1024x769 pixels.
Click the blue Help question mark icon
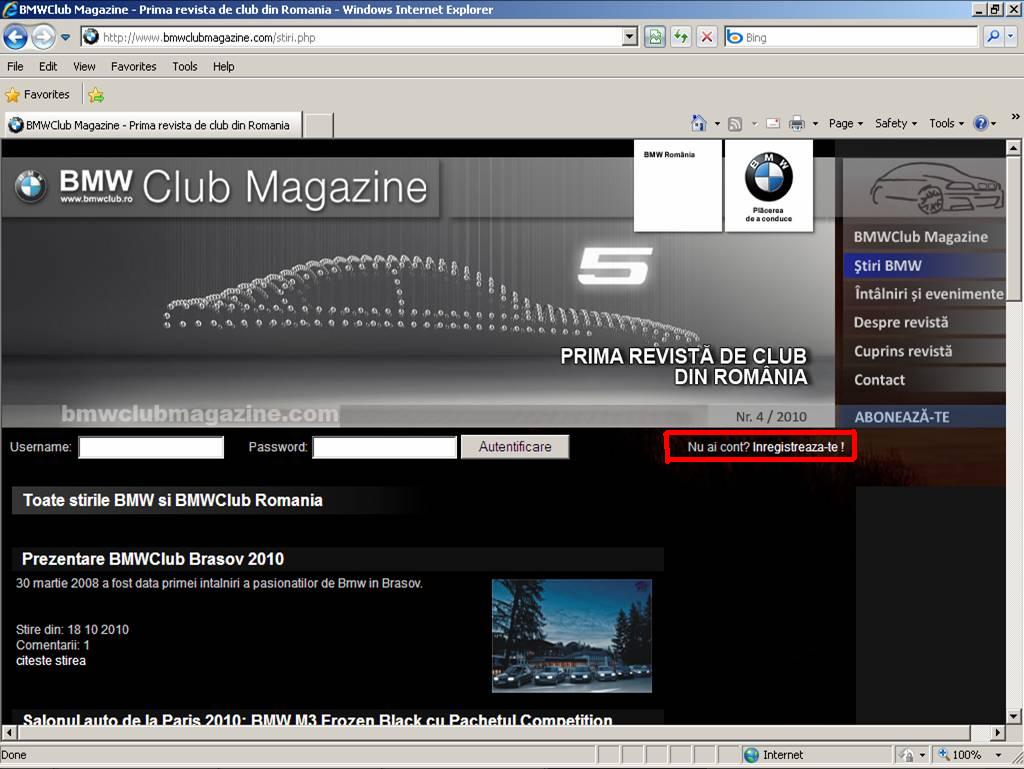(980, 123)
